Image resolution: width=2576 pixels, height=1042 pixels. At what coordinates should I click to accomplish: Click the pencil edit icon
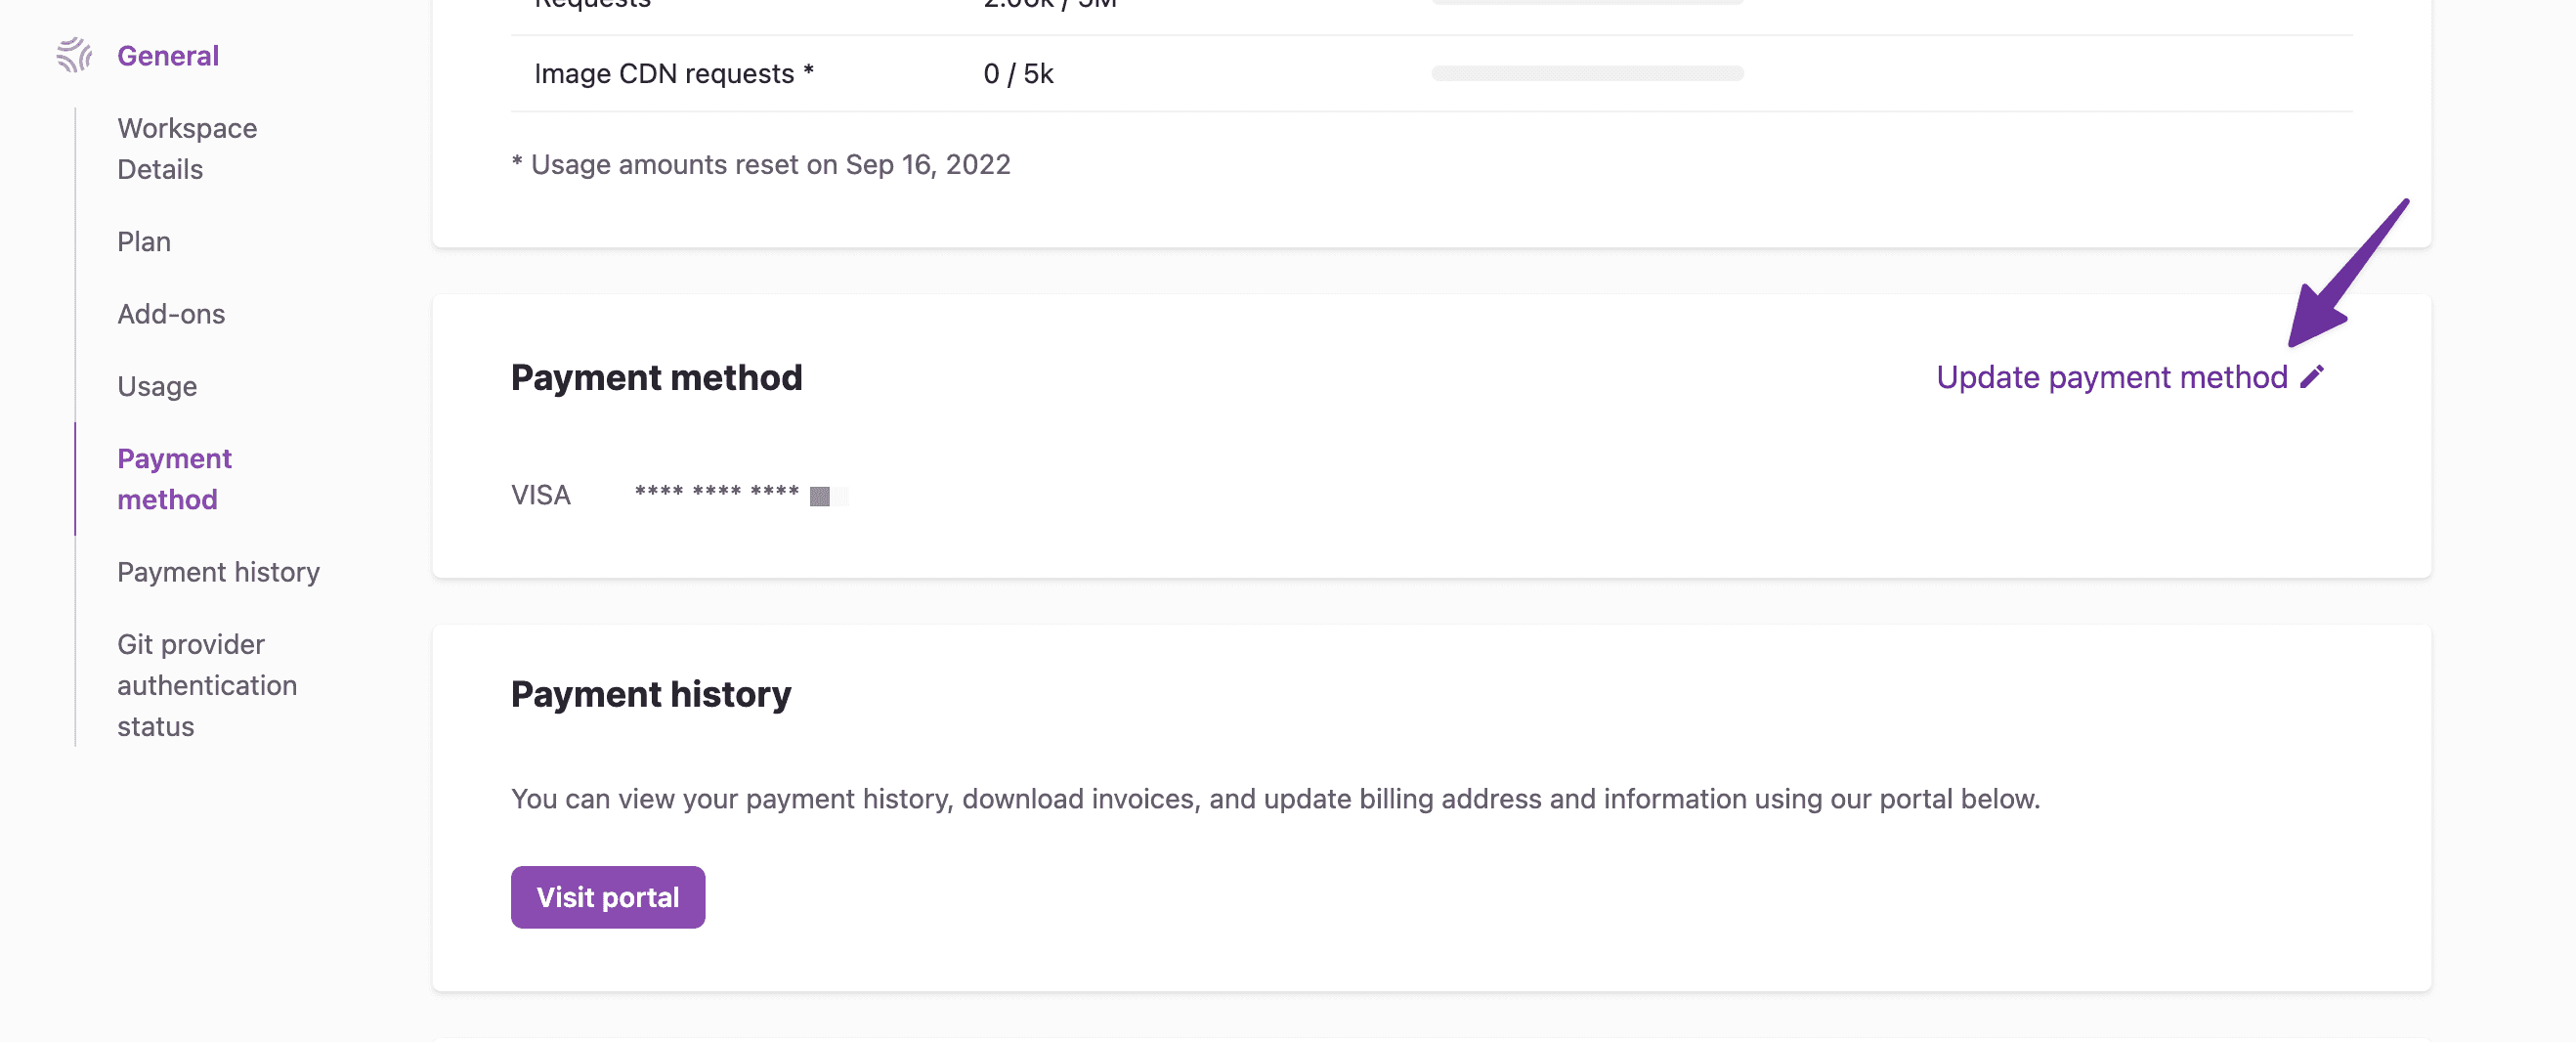[2312, 376]
